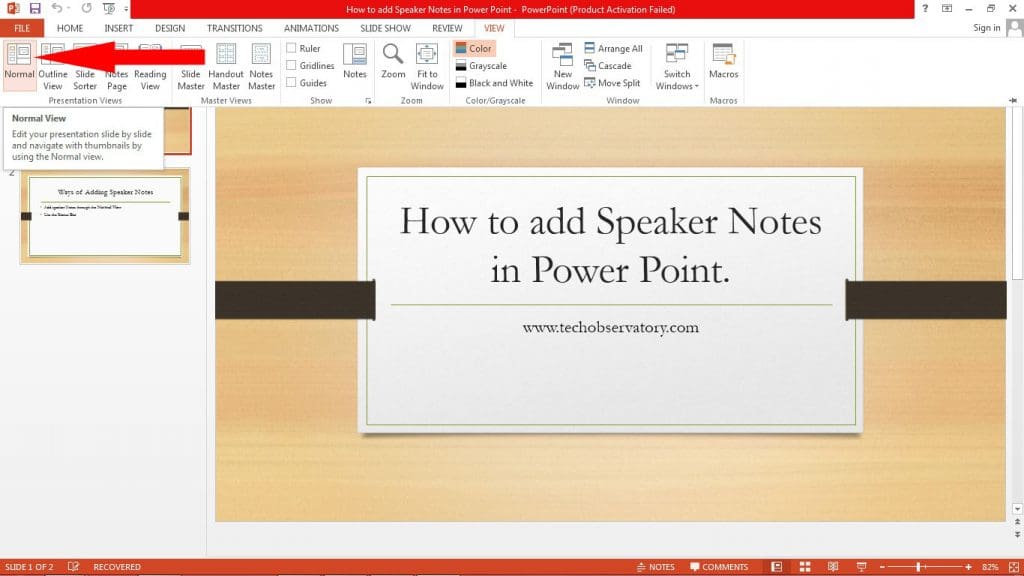This screenshot has width=1024, height=576.
Task: Open the Switch Windows dropdown
Action: click(x=677, y=68)
